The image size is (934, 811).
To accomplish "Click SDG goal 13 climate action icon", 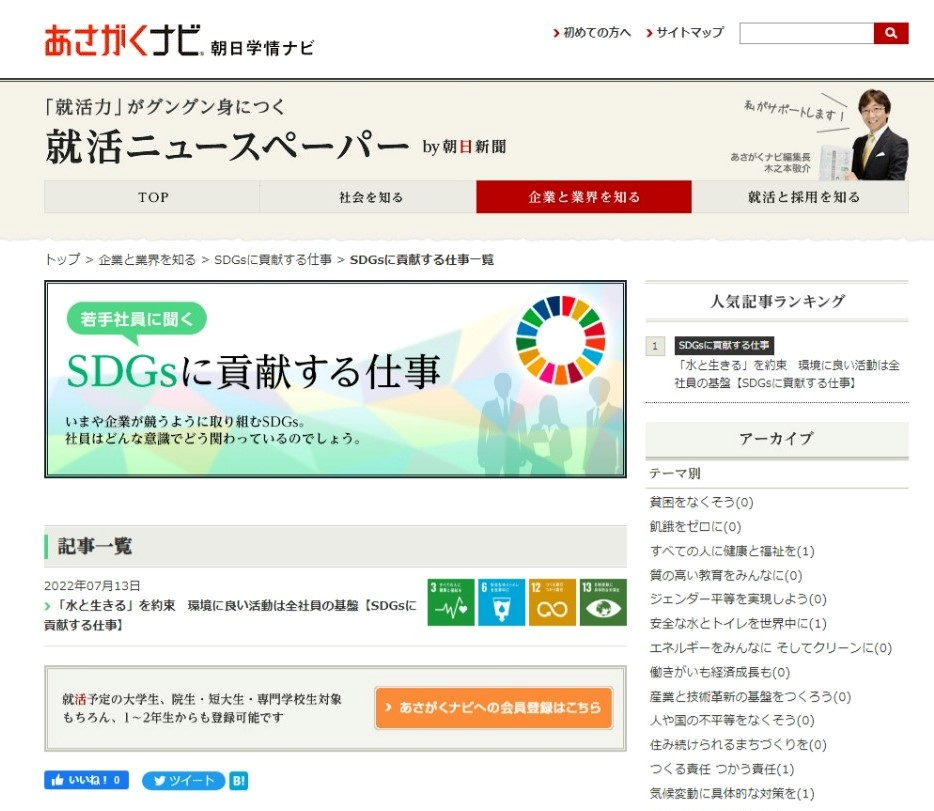I will (x=603, y=602).
